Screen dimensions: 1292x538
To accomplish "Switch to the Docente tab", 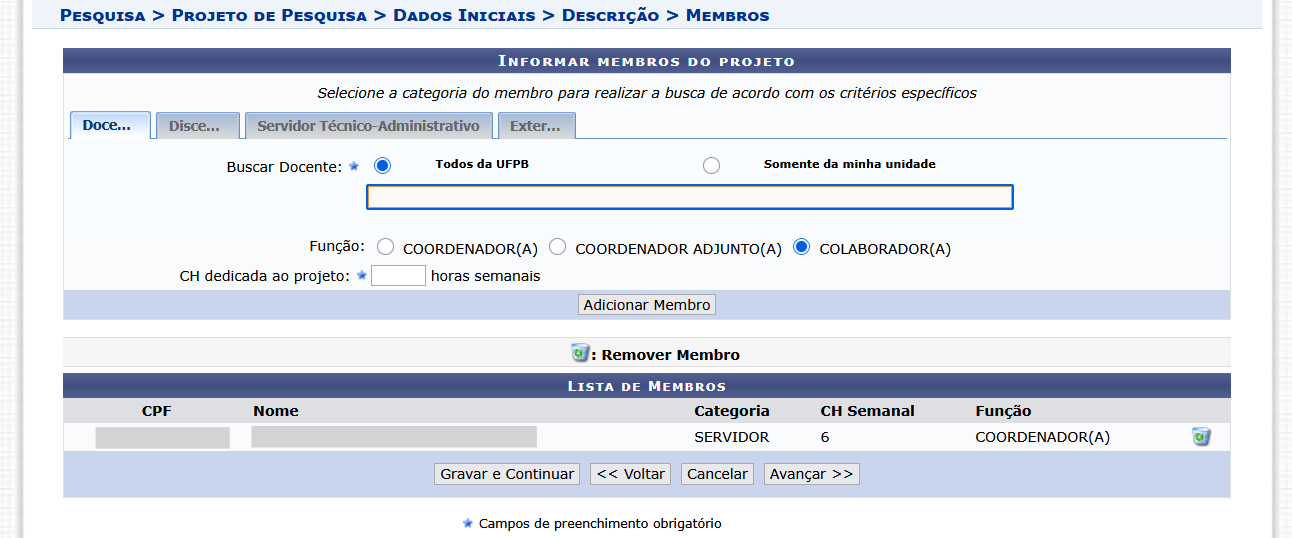I will (109, 126).
